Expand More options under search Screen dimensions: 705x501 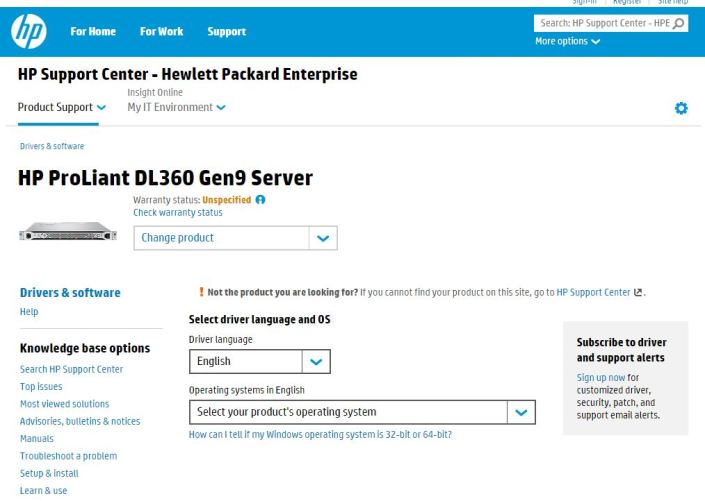click(567, 41)
